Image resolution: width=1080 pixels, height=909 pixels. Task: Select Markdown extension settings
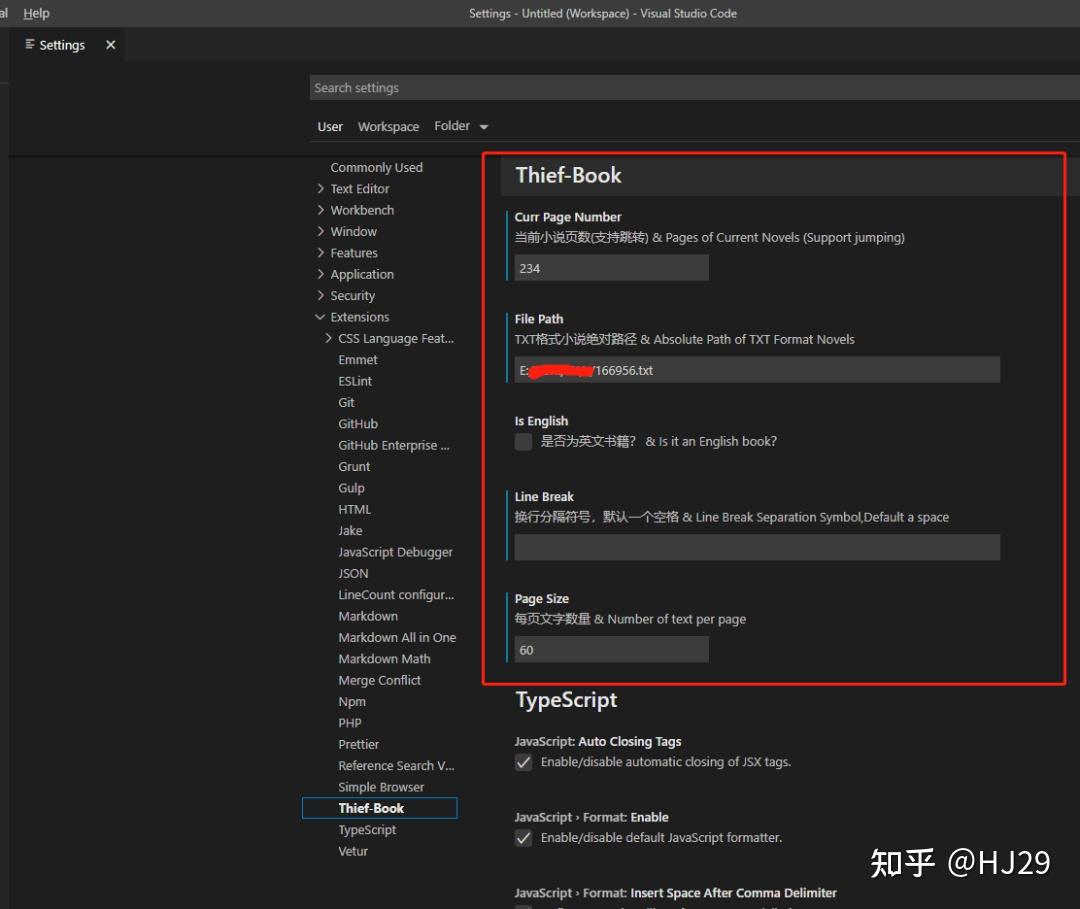coord(368,616)
